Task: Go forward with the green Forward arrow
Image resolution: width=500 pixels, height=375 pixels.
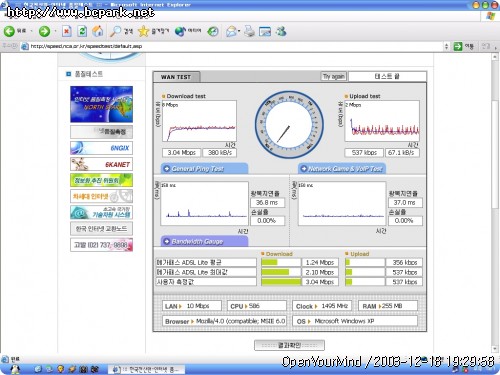Action: (x=44, y=31)
